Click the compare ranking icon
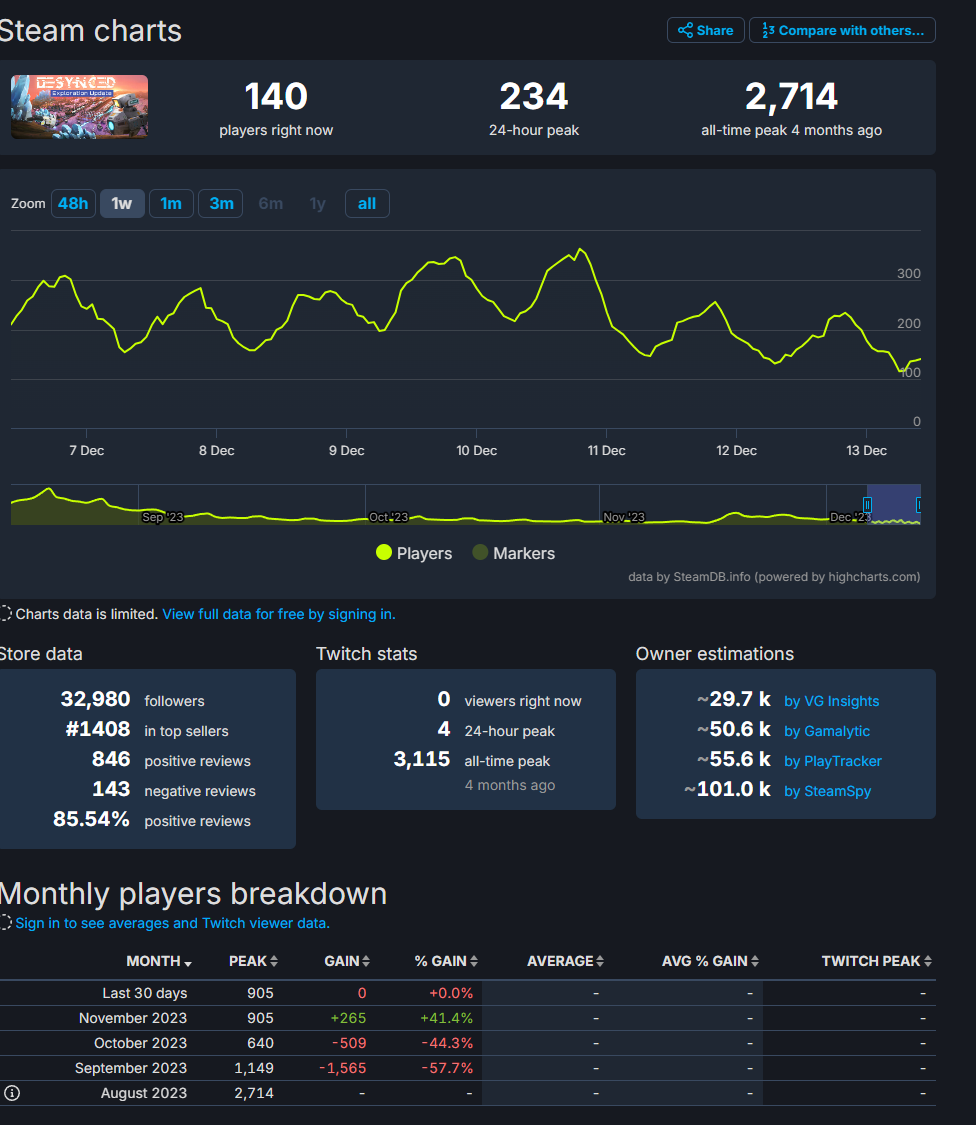976x1125 pixels. pos(768,30)
